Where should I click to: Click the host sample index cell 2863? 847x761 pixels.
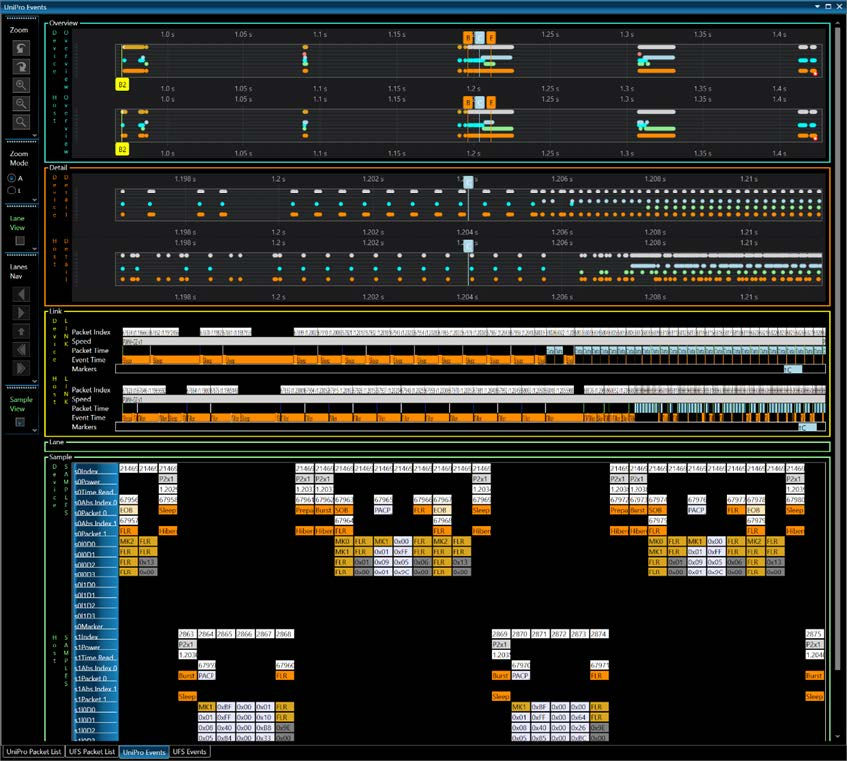[187, 634]
